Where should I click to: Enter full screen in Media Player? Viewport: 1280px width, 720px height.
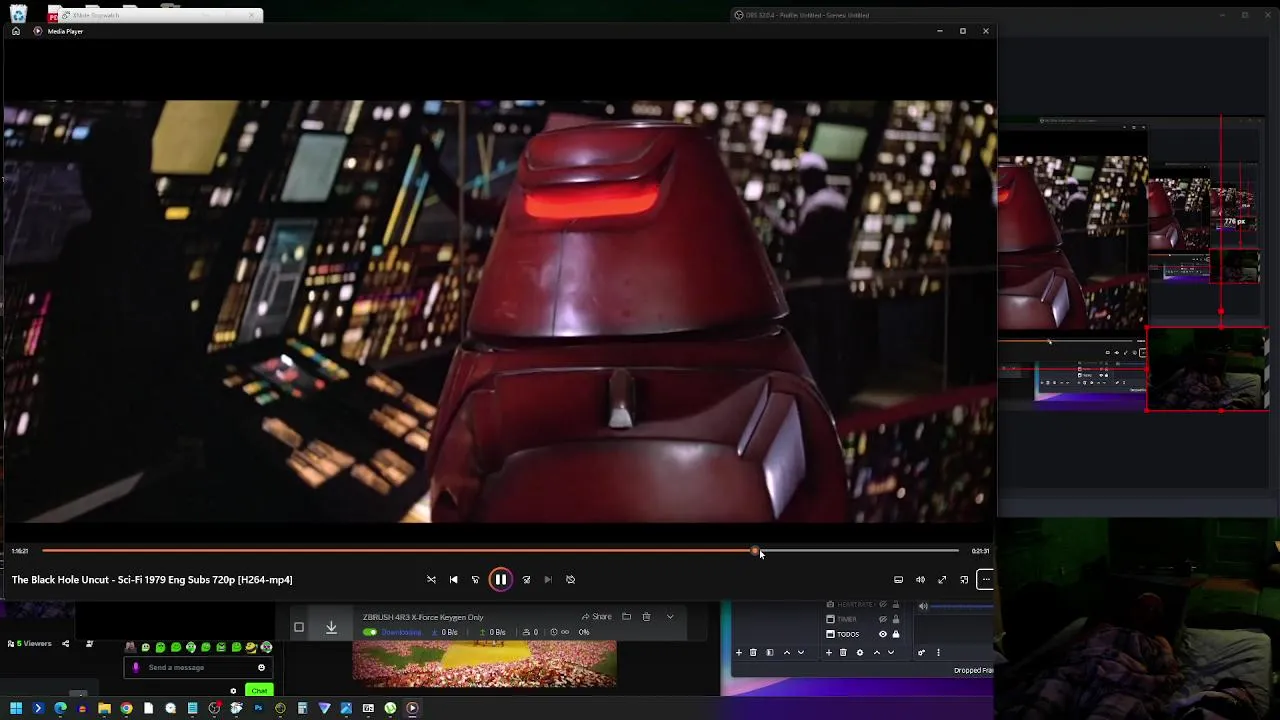(x=942, y=579)
